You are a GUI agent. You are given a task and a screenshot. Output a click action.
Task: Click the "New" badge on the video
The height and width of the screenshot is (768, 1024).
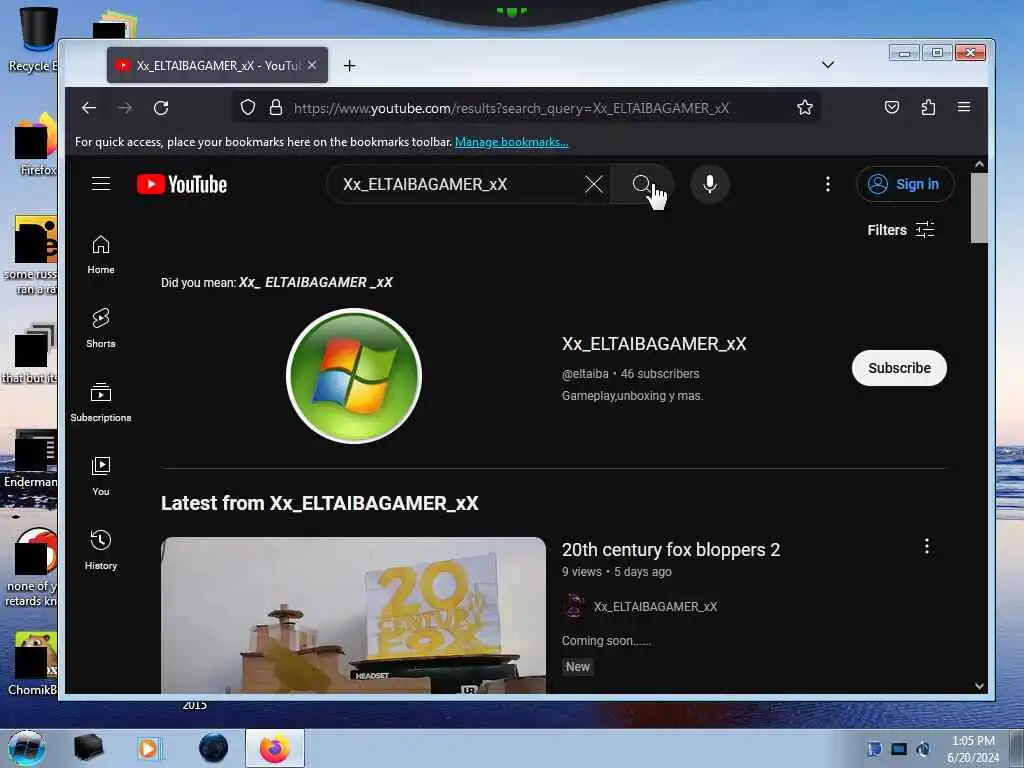click(577, 667)
